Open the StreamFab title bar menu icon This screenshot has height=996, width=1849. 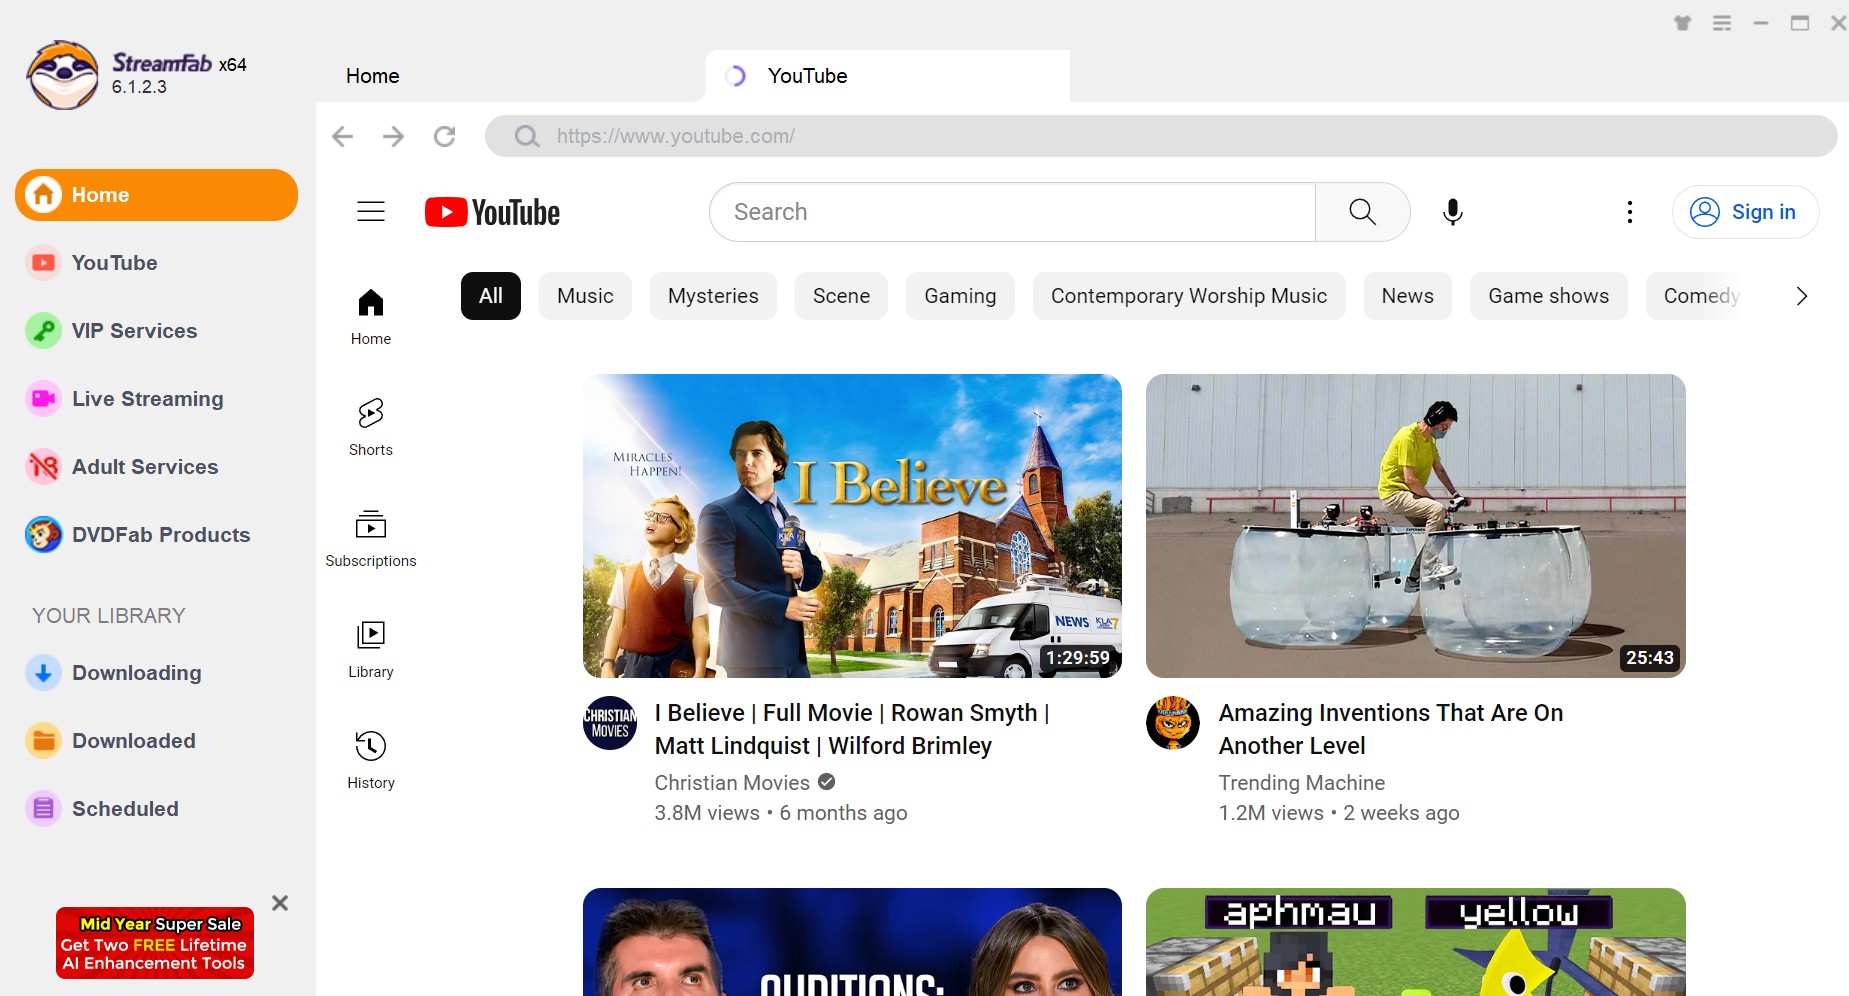tap(1722, 23)
